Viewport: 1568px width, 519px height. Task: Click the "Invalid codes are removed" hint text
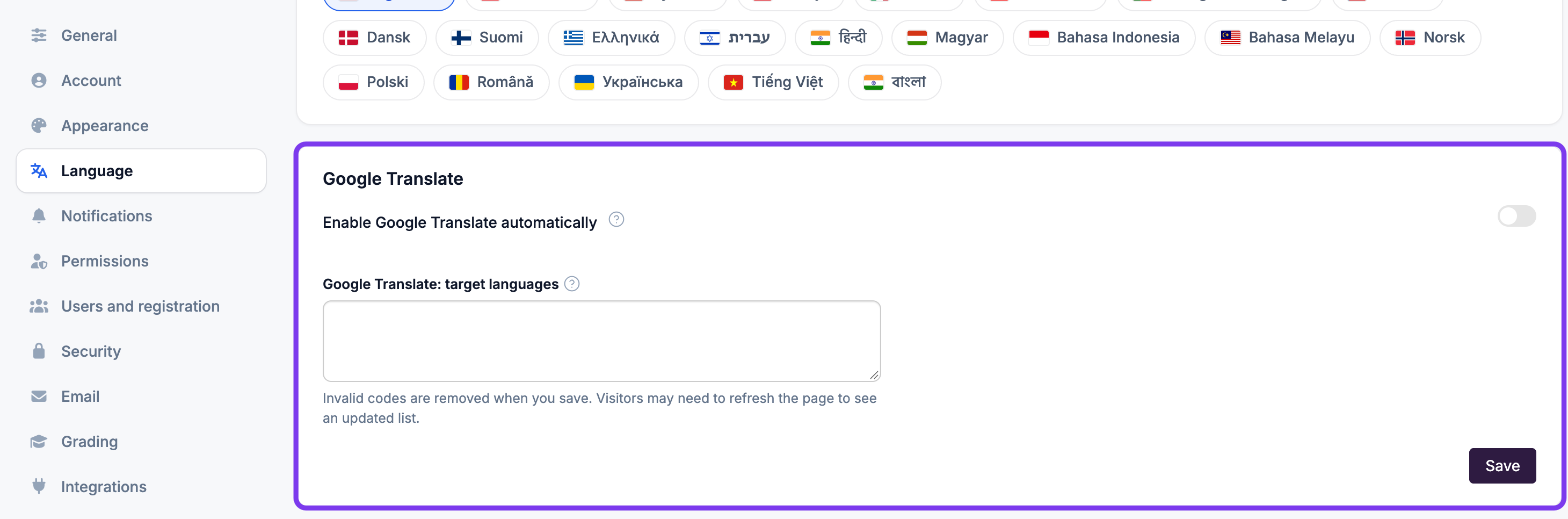coord(600,408)
